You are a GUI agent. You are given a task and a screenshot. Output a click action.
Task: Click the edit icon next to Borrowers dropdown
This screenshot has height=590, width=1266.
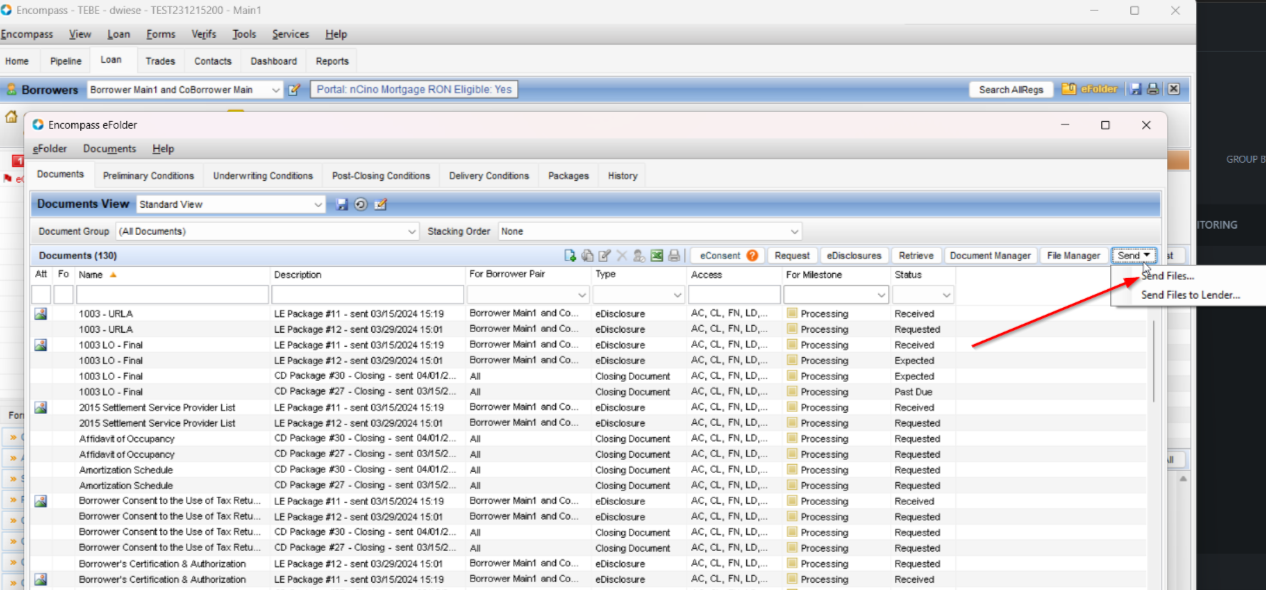pyautogui.click(x=294, y=89)
